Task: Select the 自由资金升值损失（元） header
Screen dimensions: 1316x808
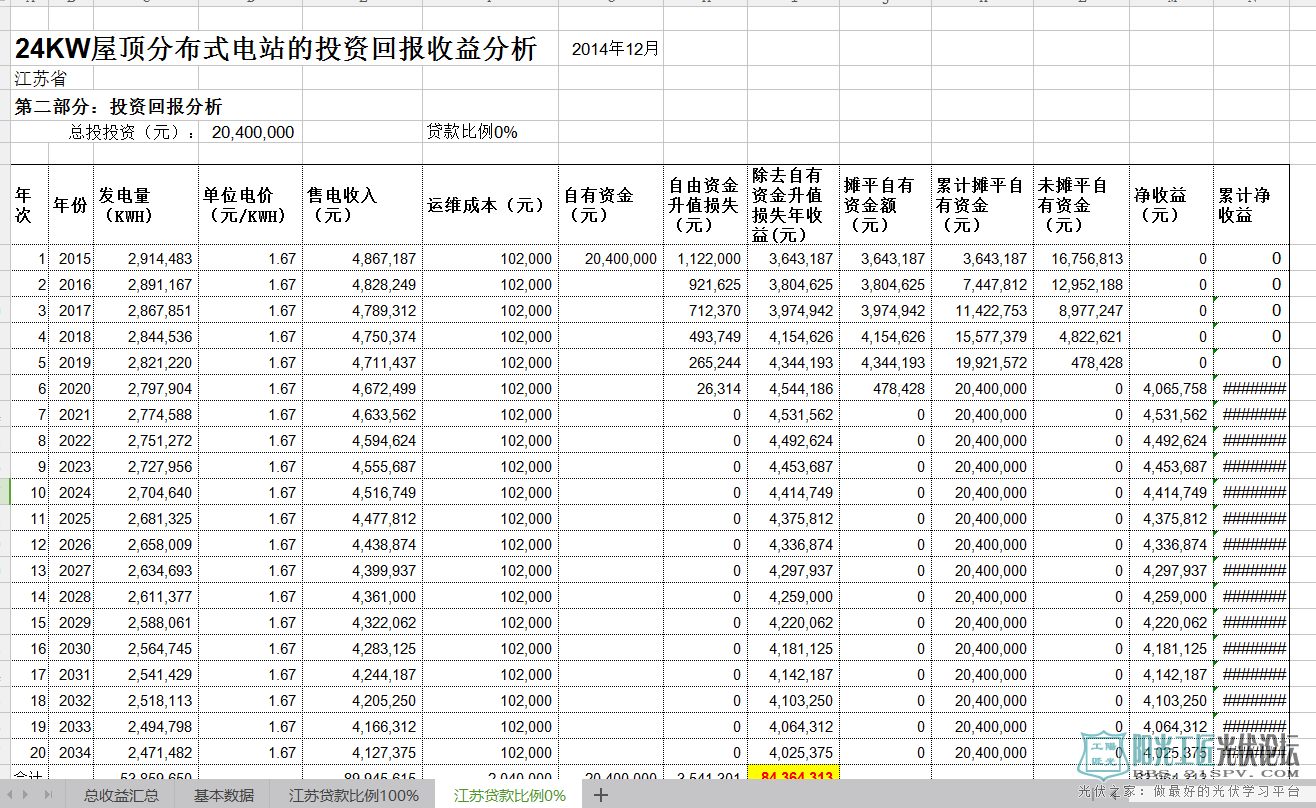Action: click(x=705, y=205)
